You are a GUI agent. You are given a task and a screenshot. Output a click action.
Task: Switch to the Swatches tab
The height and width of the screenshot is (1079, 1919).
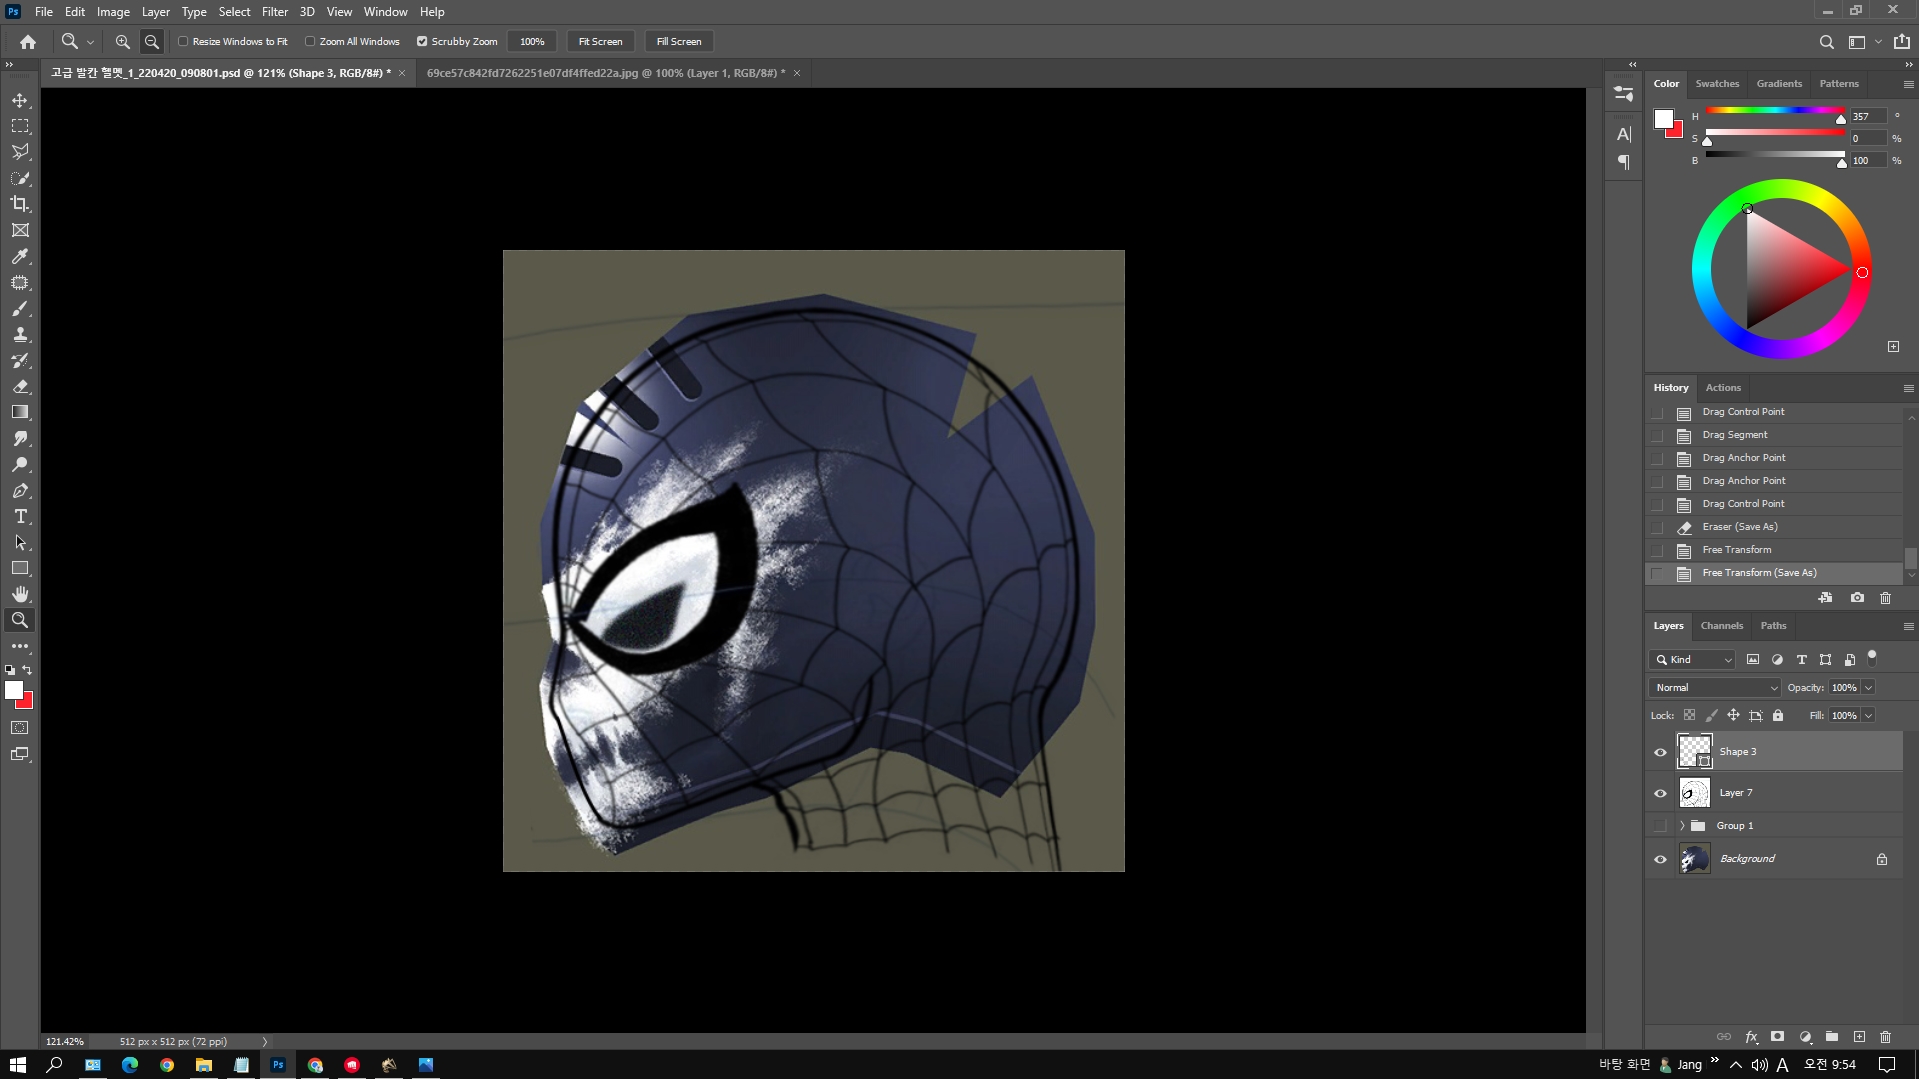pos(1717,84)
